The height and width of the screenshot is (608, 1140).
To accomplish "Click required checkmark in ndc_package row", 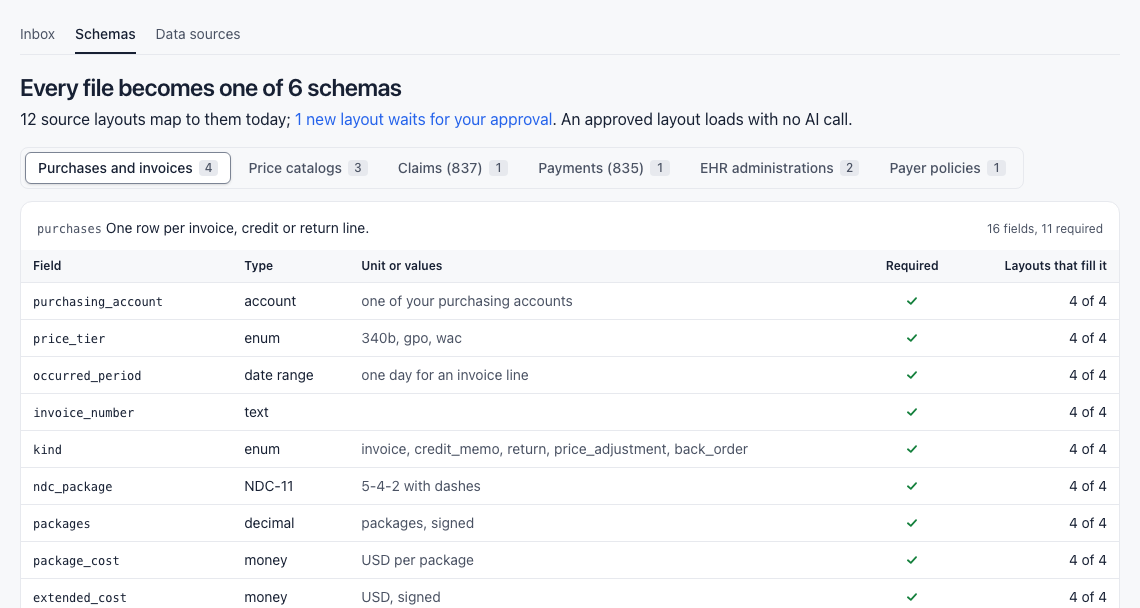I will coord(912,487).
